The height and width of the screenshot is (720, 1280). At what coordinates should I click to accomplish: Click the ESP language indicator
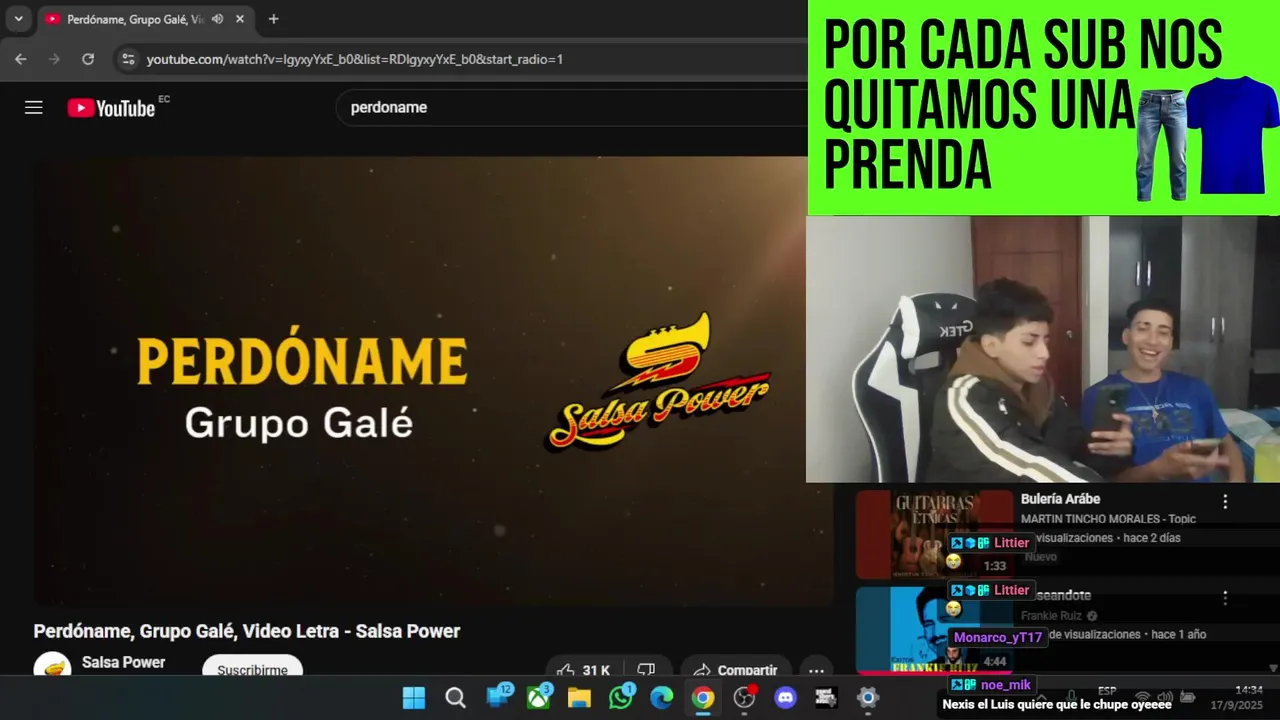tap(1107, 691)
